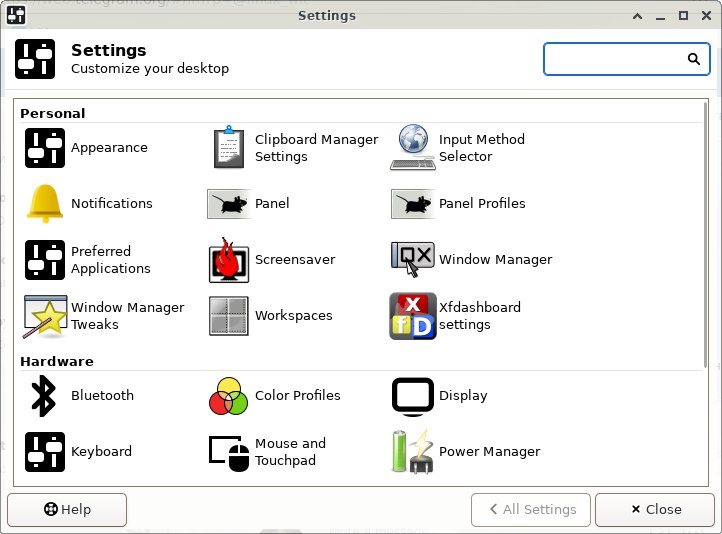Click the vertical scrollbar of settings list

[x=705, y=235]
